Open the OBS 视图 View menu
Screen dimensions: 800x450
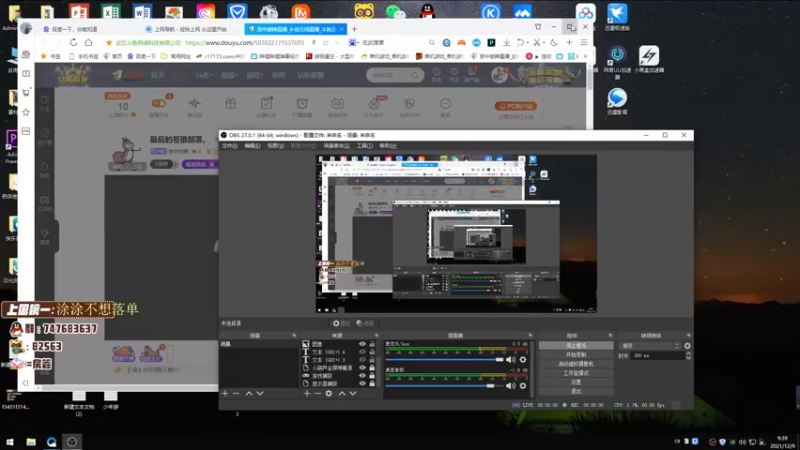point(276,146)
